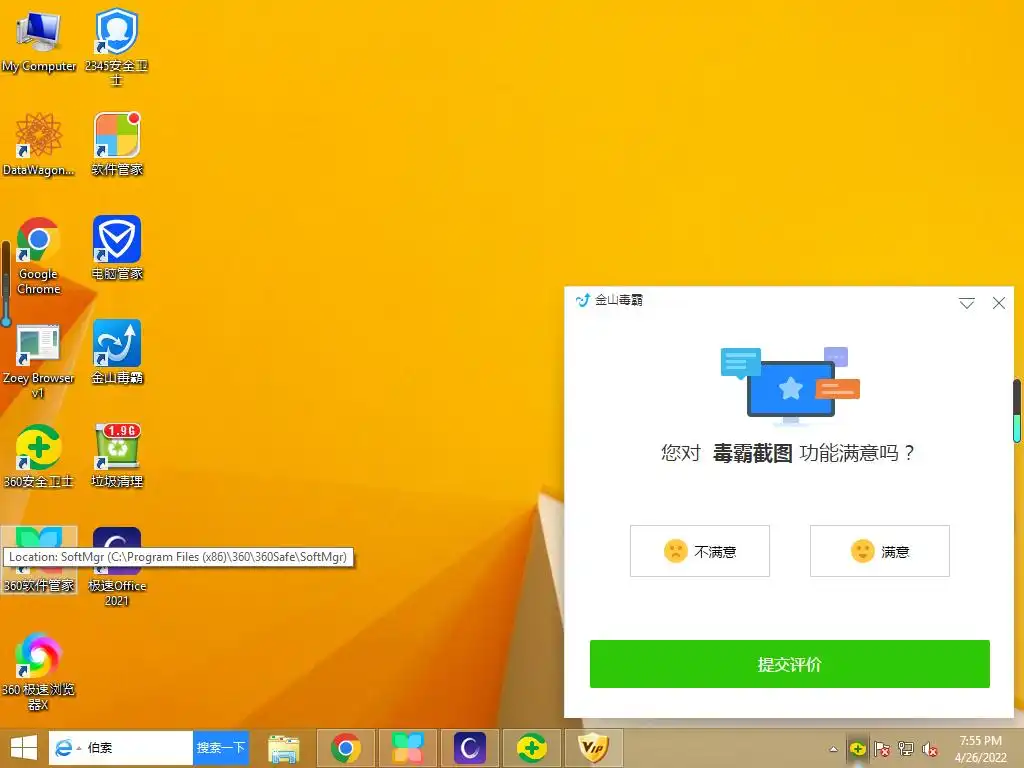The width and height of the screenshot is (1024, 768).
Task: Click the muted volume tray icon
Action: point(930,749)
